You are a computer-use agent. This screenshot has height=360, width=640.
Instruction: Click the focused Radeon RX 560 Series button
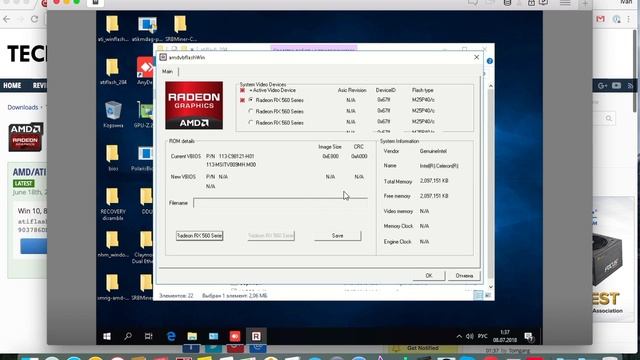coord(200,236)
